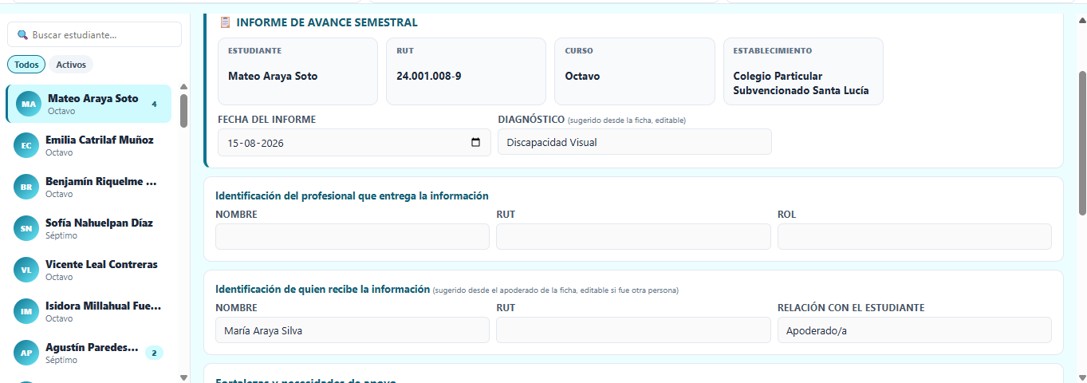Image resolution: width=1087 pixels, height=383 pixels.
Task: Click Colegio Particular Subvencionado Santa Lucía text
Action: 801,83
